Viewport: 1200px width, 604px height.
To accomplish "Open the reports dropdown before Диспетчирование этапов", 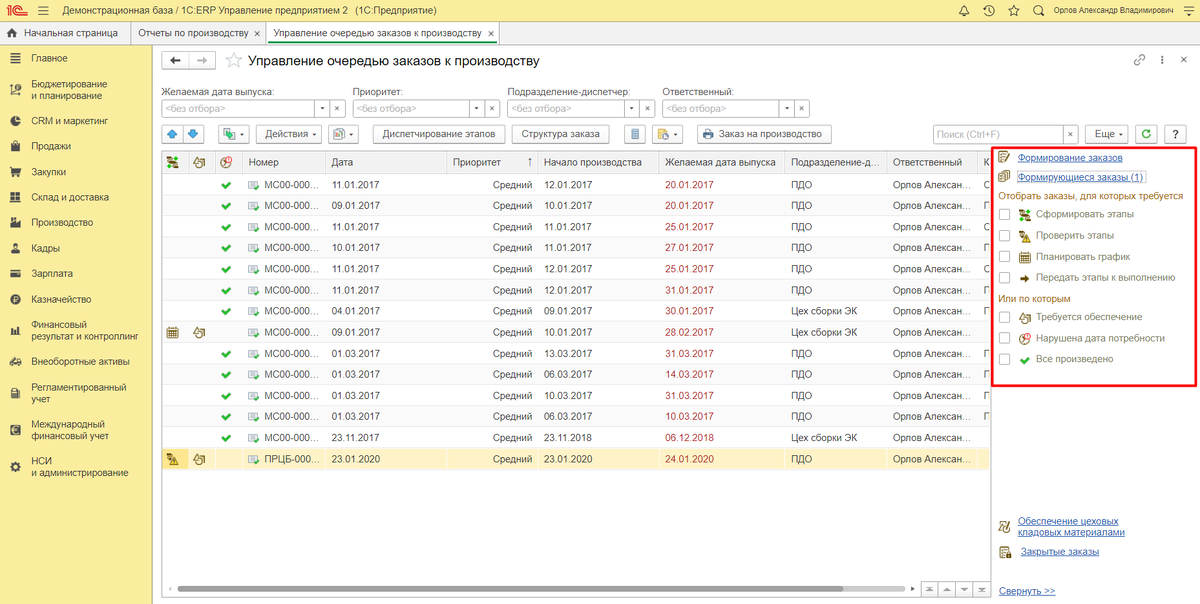I will tap(344, 134).
